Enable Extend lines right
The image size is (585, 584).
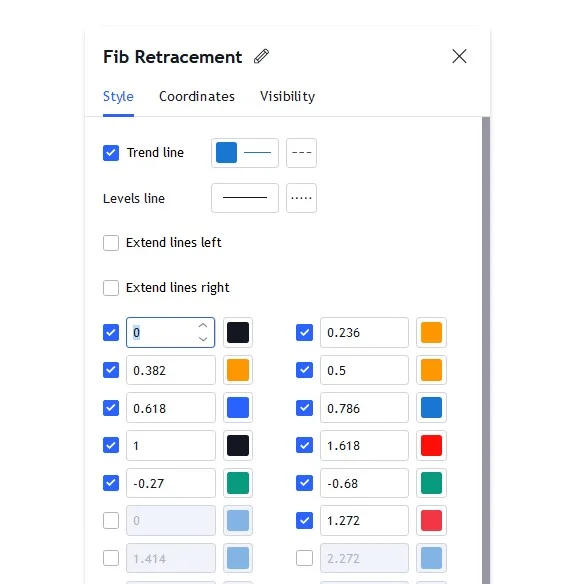[x=111, y=288]
